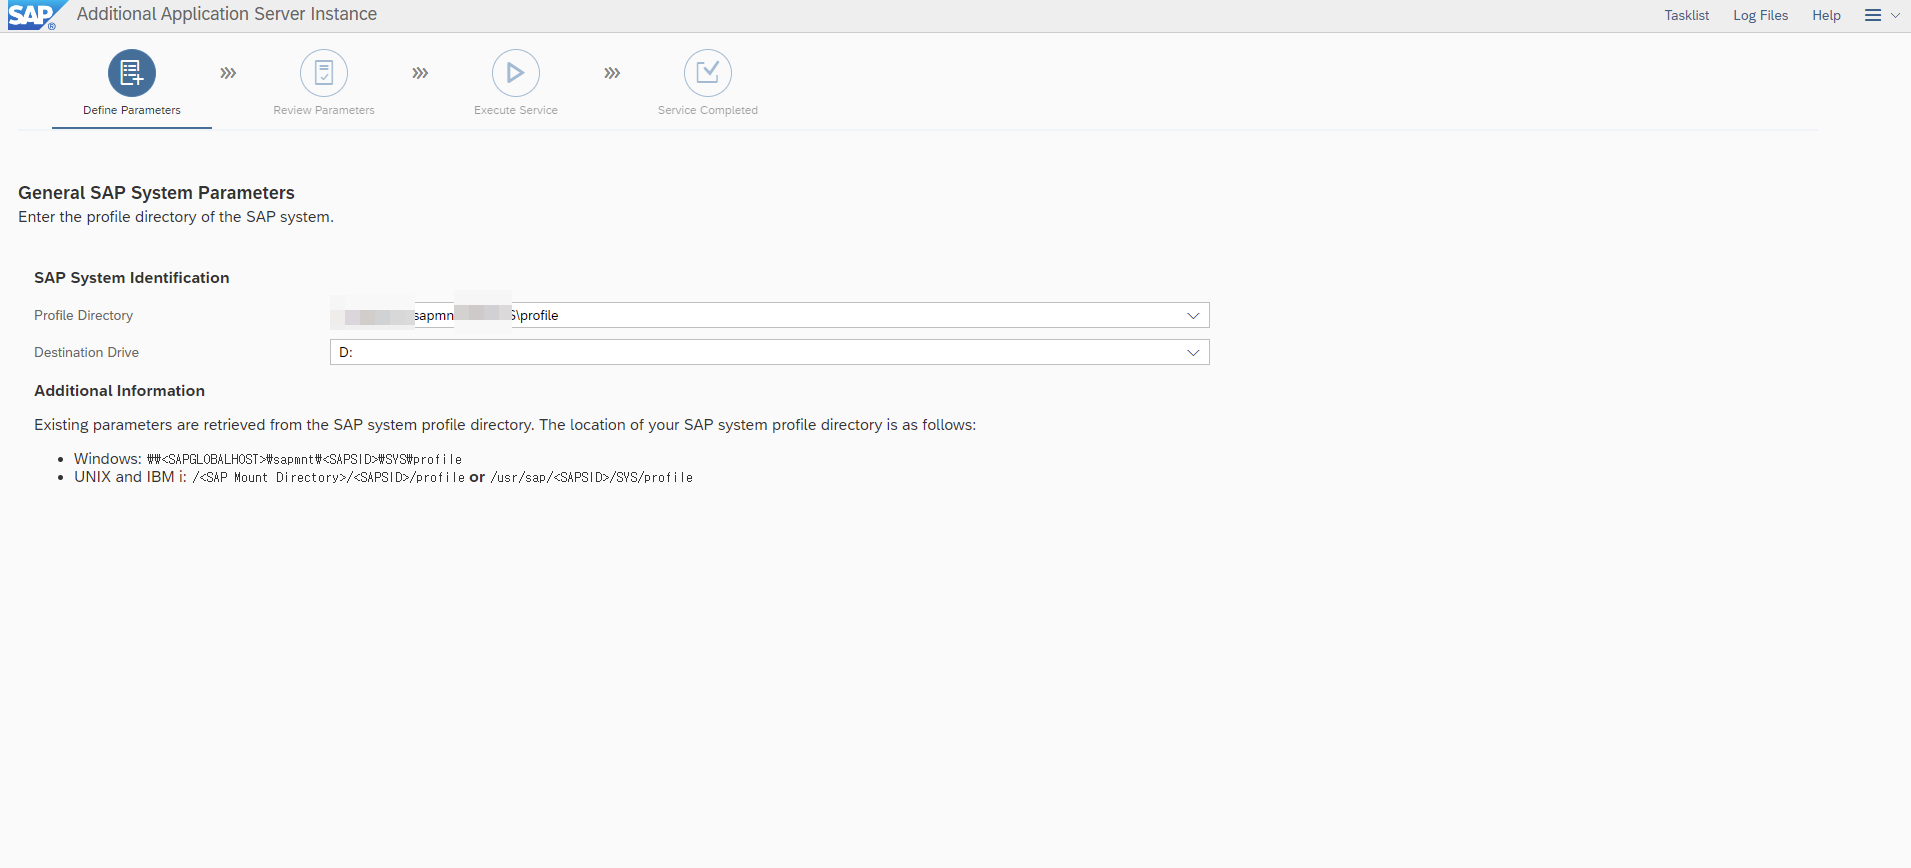Click the Execute Service step label
This screenshot has width=1911, height=868.
(x=516, y=110)
